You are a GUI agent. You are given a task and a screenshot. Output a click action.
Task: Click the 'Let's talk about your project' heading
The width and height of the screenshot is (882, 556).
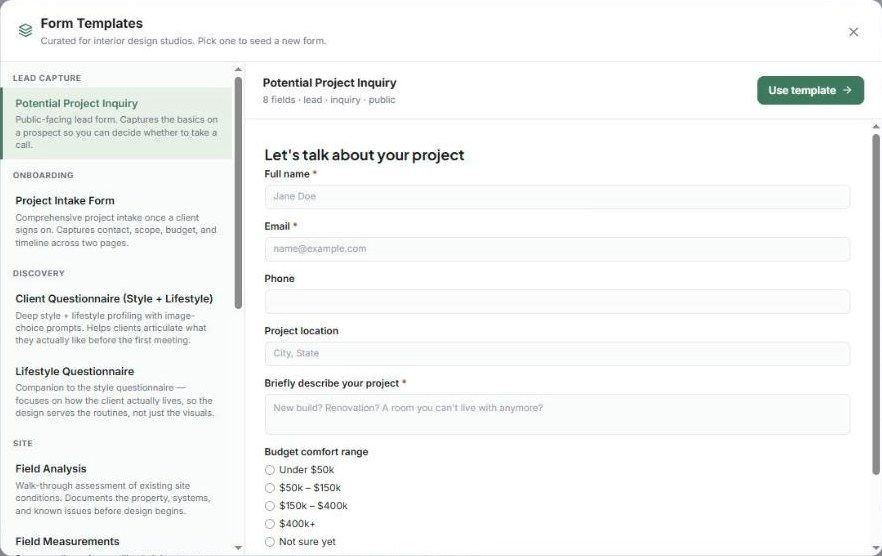coord(364,155)
